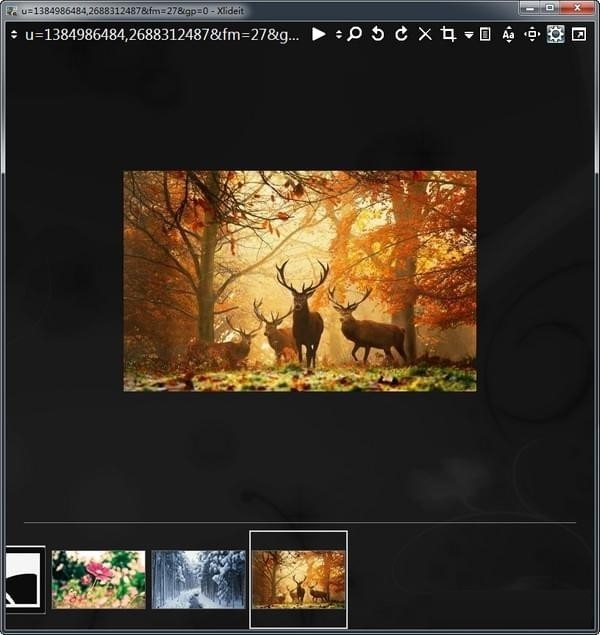The height and width of the screenshot is (635, 600).
Task: Expand the dropdown arrow beside the page icon
Action: pyautogui.click(x=469, y=35)
